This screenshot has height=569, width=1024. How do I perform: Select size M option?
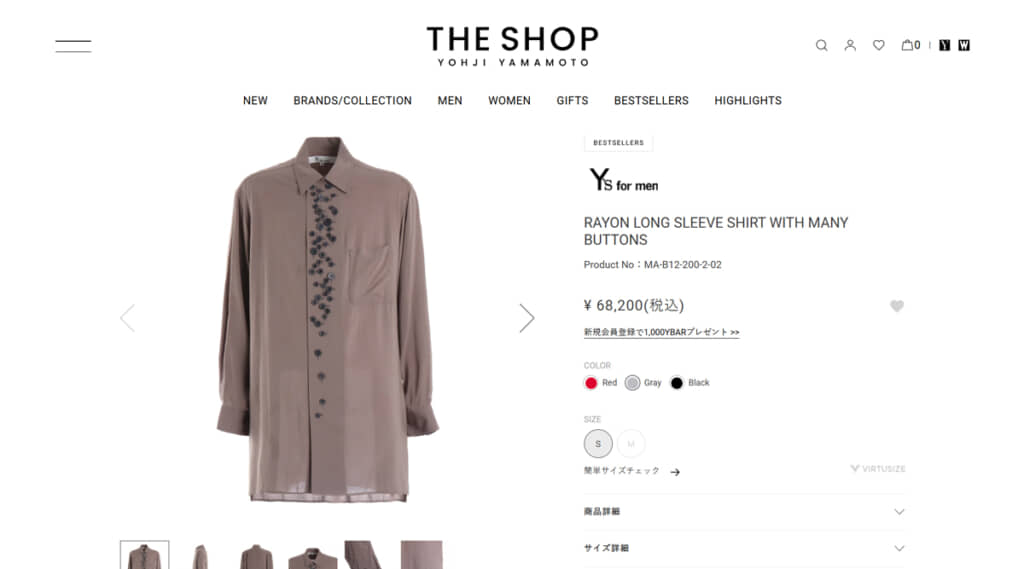(631, 444)
